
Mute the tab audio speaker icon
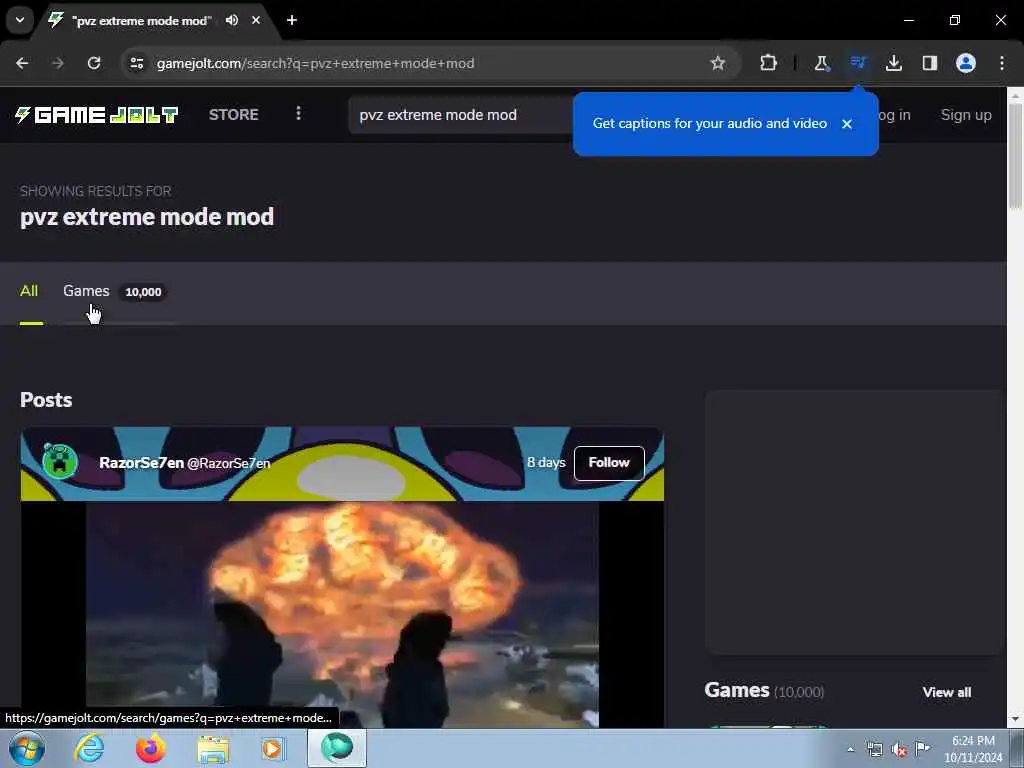(232, 20)
